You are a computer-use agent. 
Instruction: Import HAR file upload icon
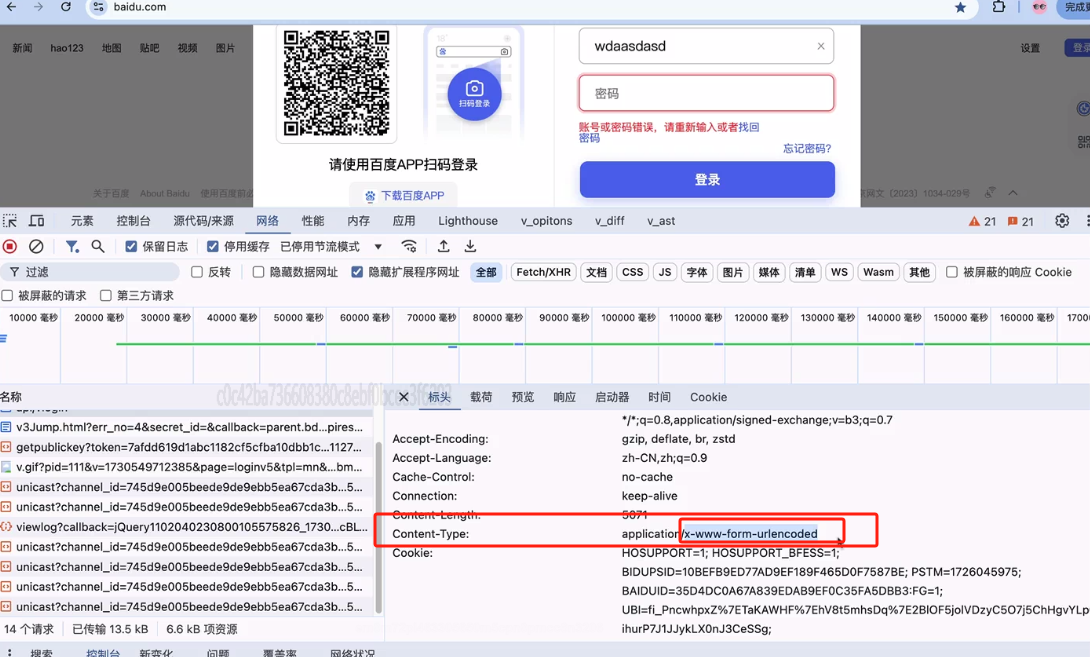click(x=444, y=246)
